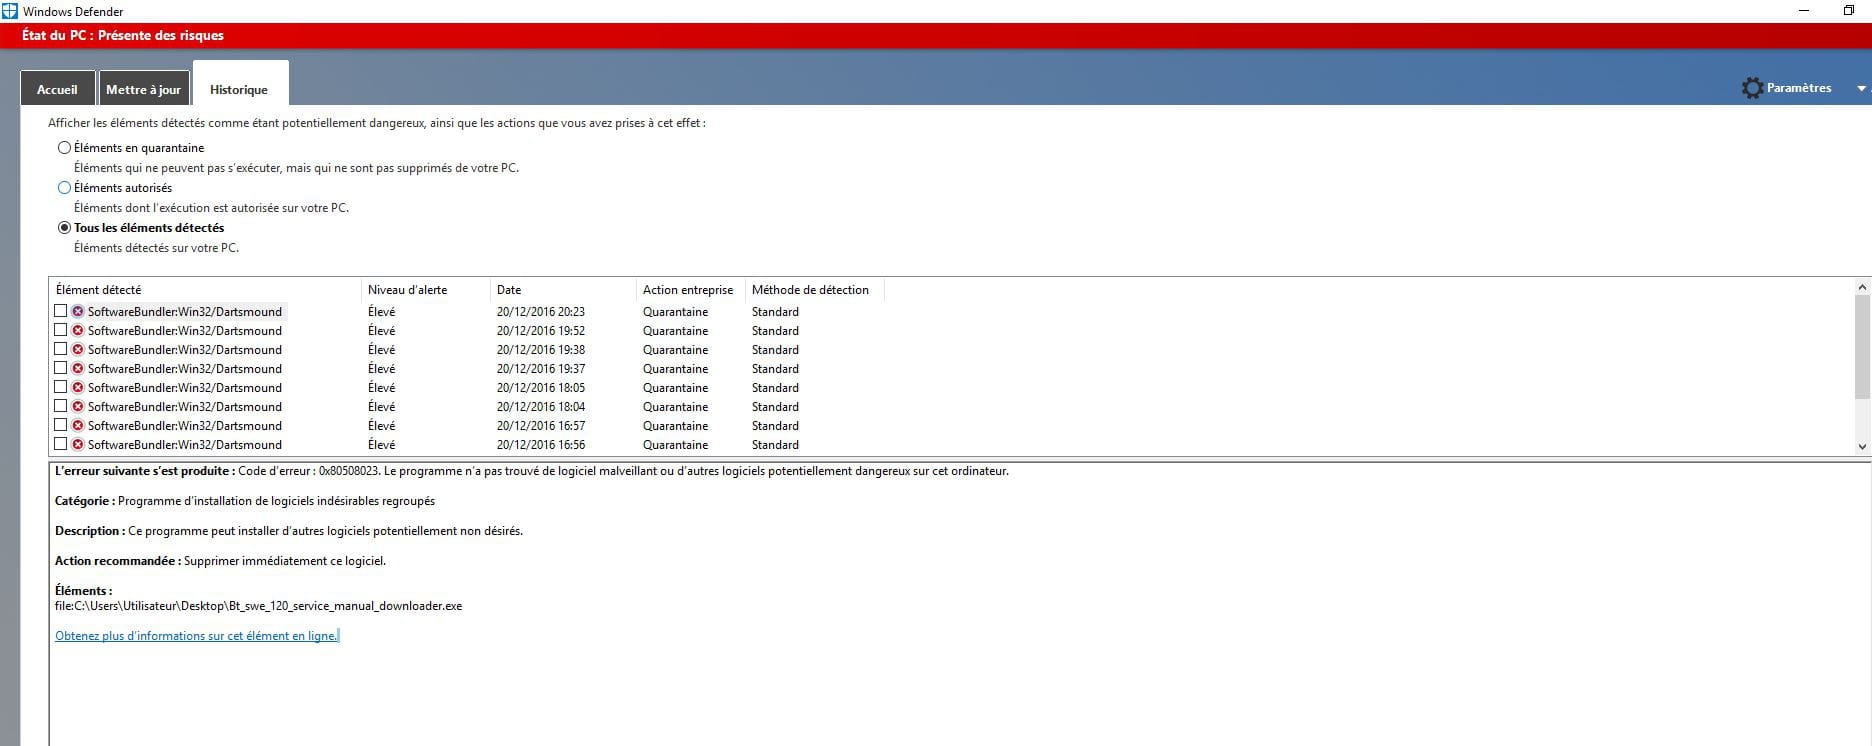Select the Éléments autorisés radio button
Screen dimensions: 1872x746
65,188
